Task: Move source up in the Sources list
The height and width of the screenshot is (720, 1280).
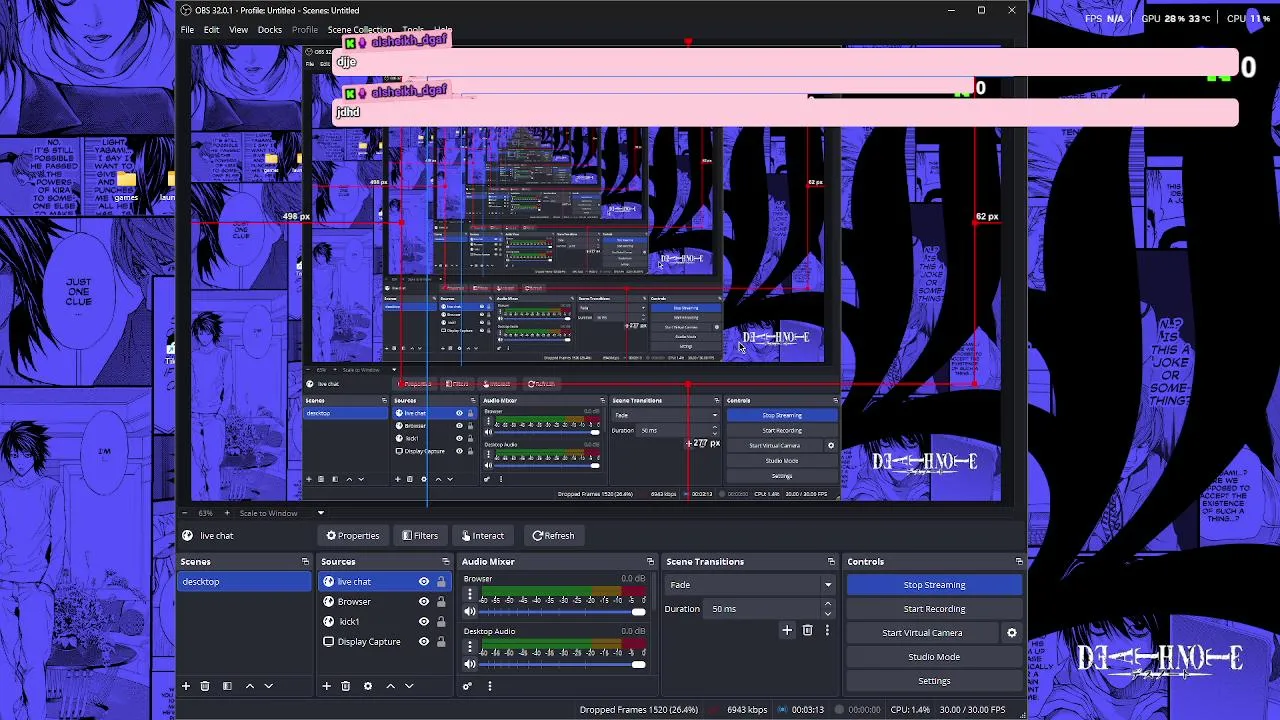Action: 391,686
